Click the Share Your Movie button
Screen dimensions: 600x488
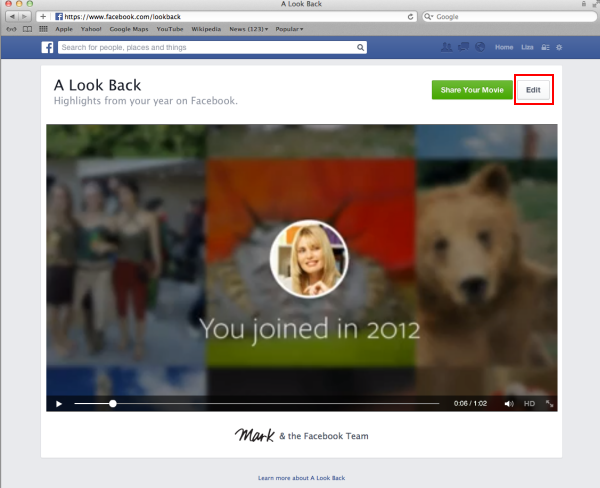(472, 90)
